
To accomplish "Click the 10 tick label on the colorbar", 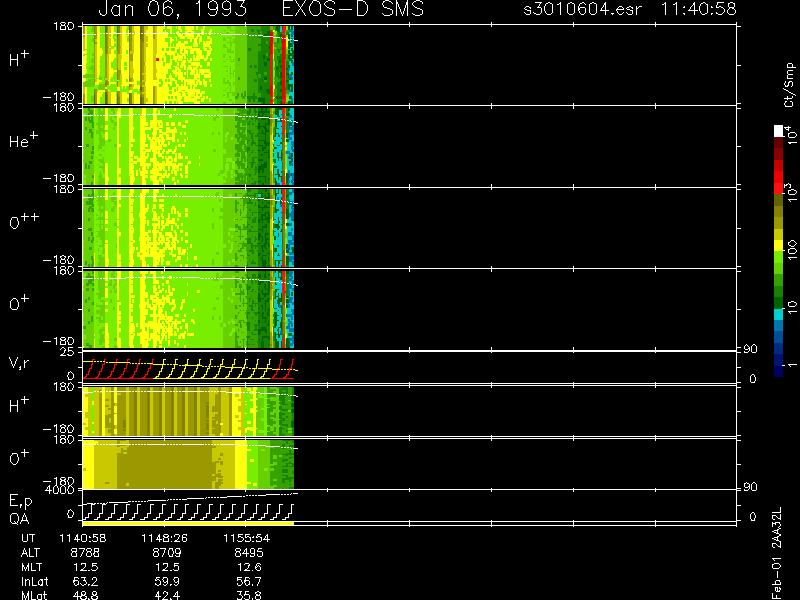I will point(791,307).
